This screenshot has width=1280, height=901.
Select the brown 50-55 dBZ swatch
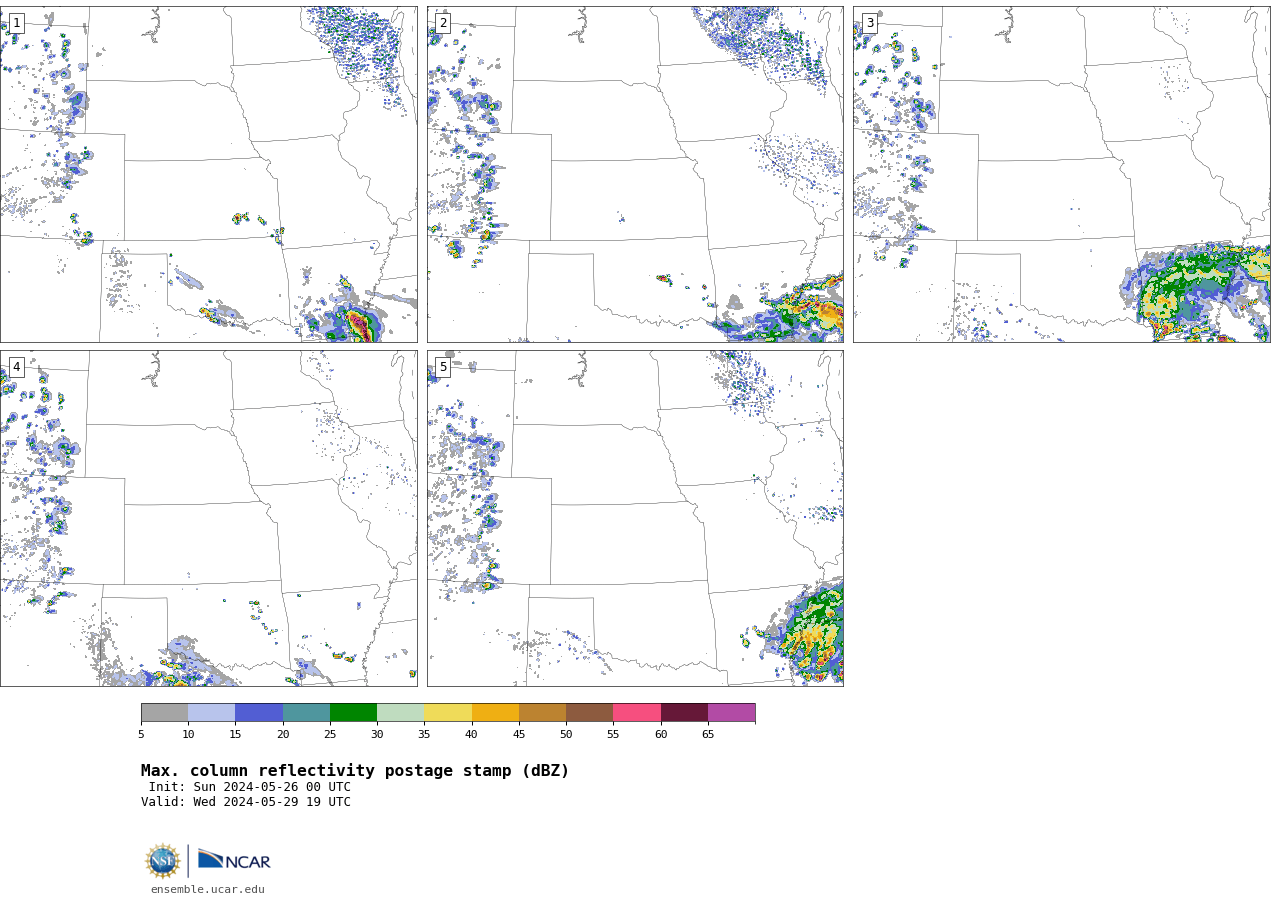click(589, 712)
